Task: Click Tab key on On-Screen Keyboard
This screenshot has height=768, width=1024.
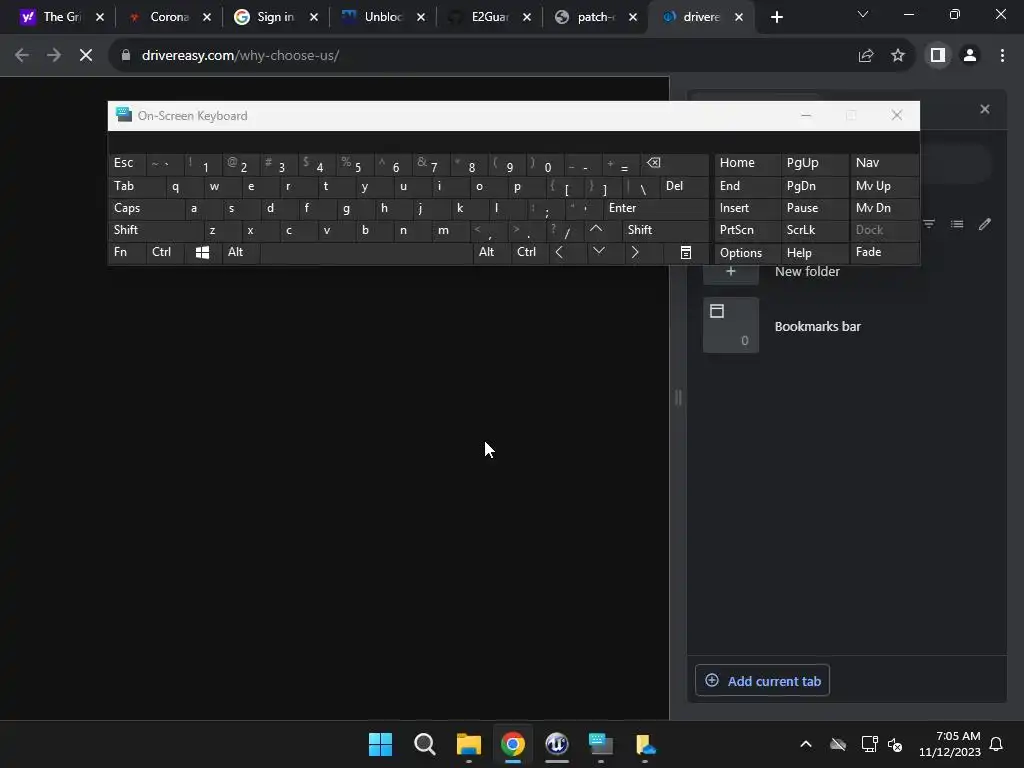Action: tap(136, 186)
